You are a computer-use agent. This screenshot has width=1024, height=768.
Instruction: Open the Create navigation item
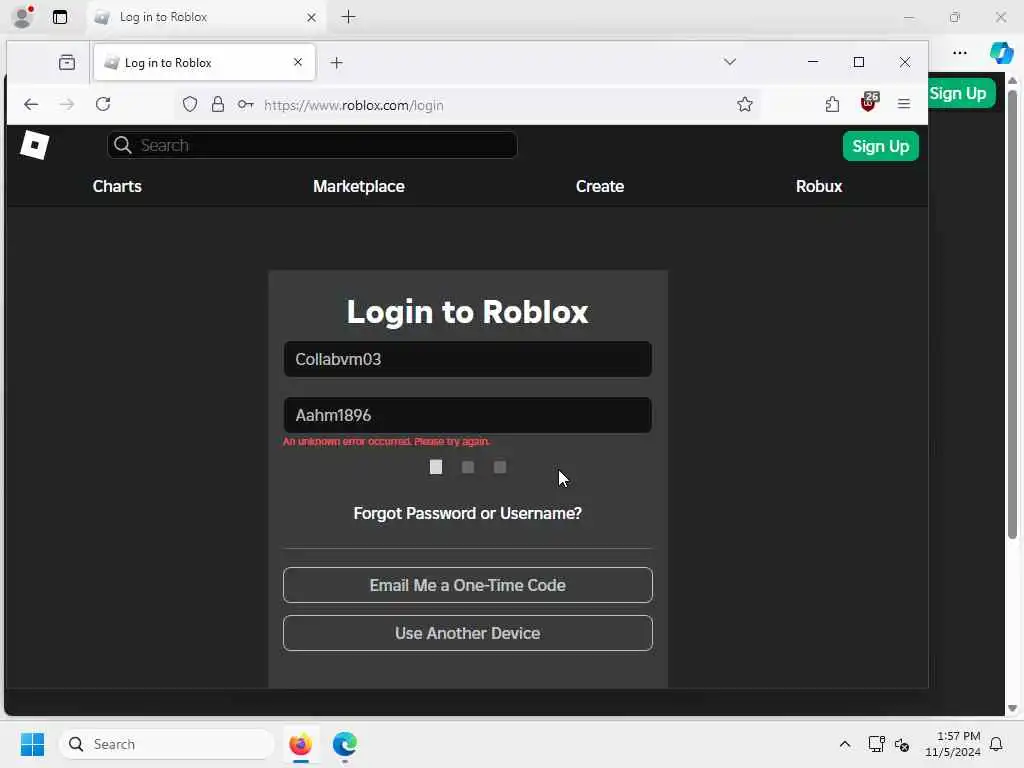pos(600,186)
